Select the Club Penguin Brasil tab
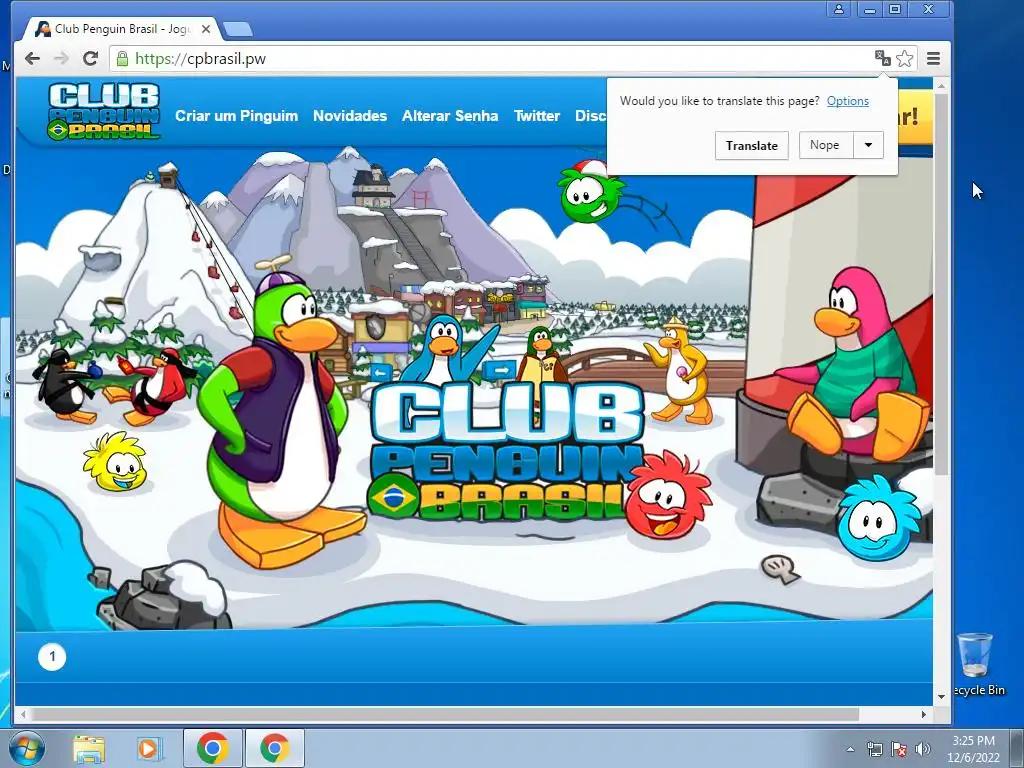Image resolution: width=1024 pixels, height=768 pixels. [122, 29]
